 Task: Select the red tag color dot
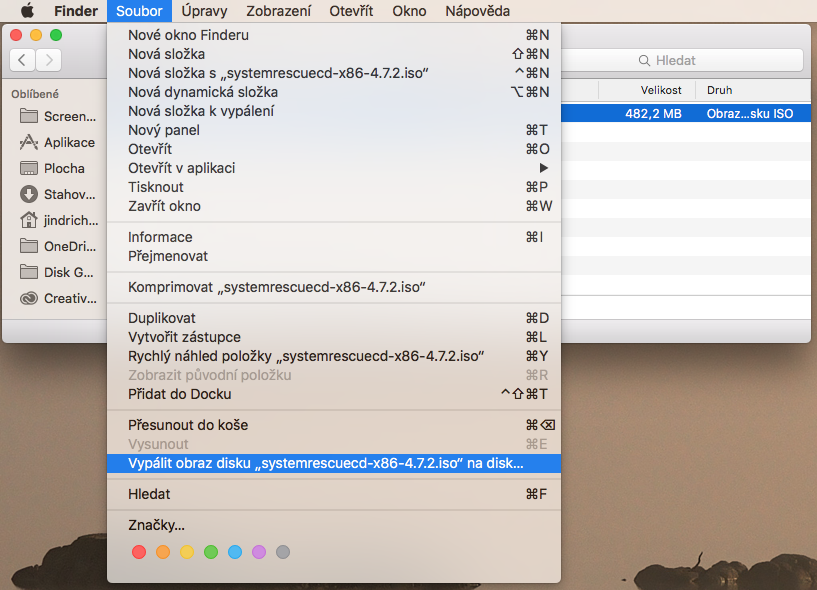(x=139, y=552)
